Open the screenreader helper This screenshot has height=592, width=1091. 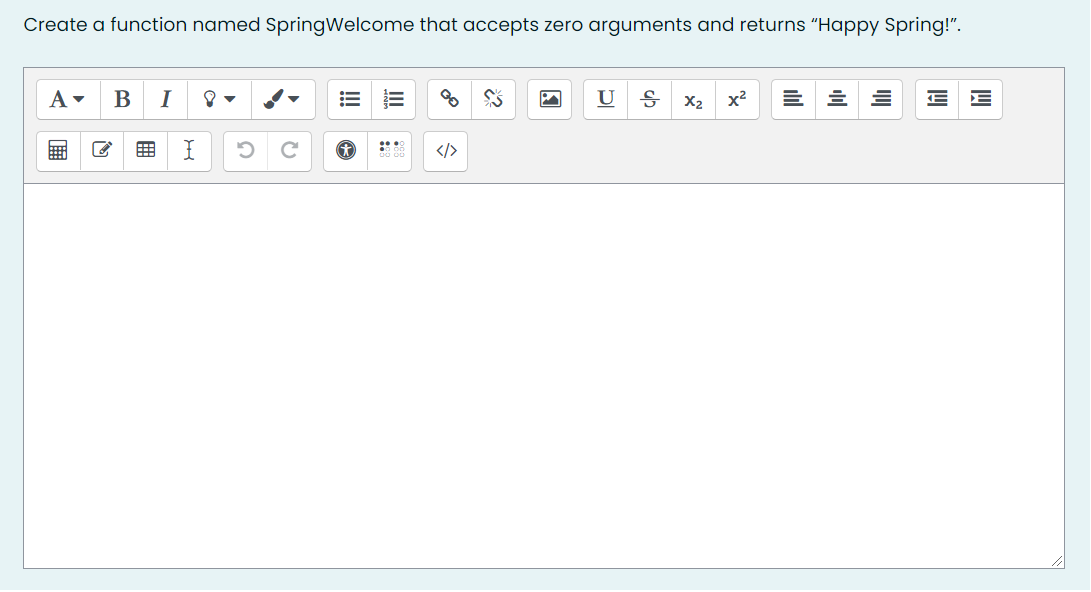[x=389, y=151]
